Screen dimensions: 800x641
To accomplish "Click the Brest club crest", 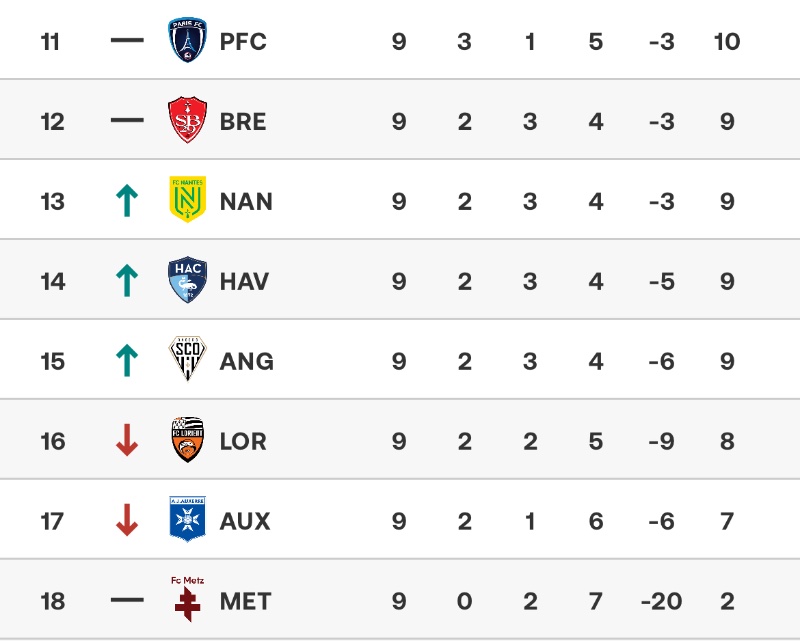I will 187,121.
